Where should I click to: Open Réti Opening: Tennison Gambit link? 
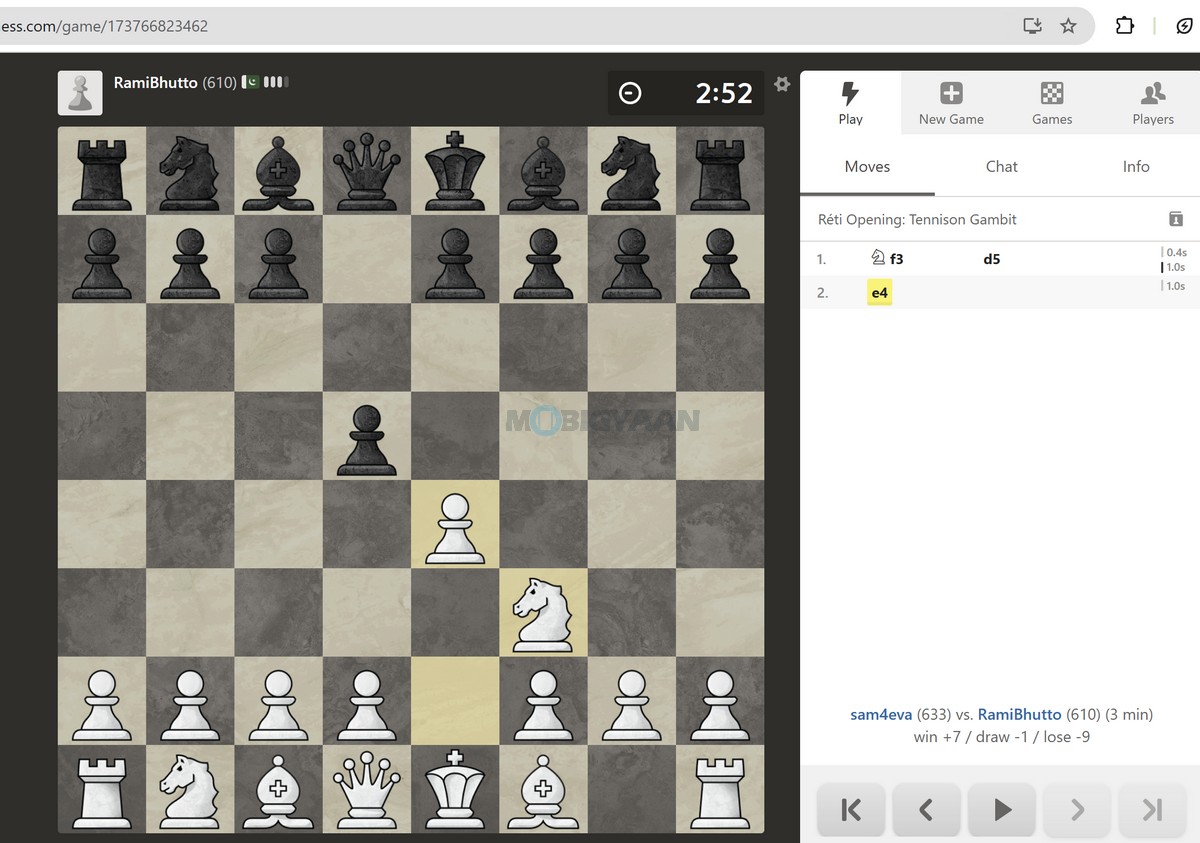pos(917,219)
